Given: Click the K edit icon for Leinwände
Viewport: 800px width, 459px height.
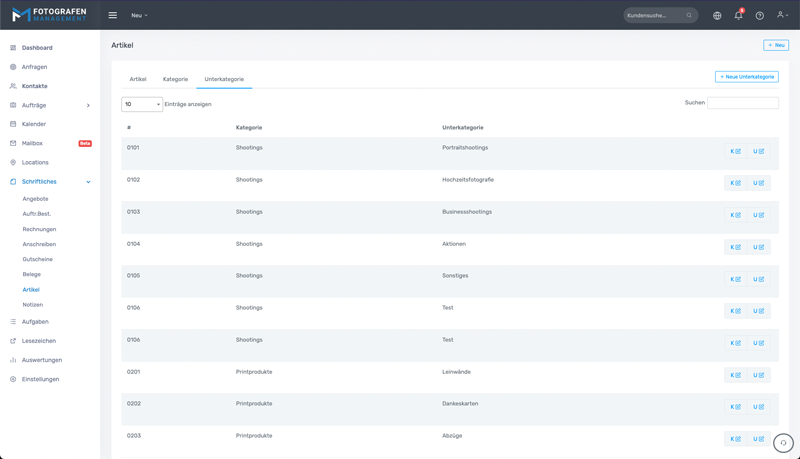Looking at the screenshot, I should pyautogui.click(x=735, y=375).
